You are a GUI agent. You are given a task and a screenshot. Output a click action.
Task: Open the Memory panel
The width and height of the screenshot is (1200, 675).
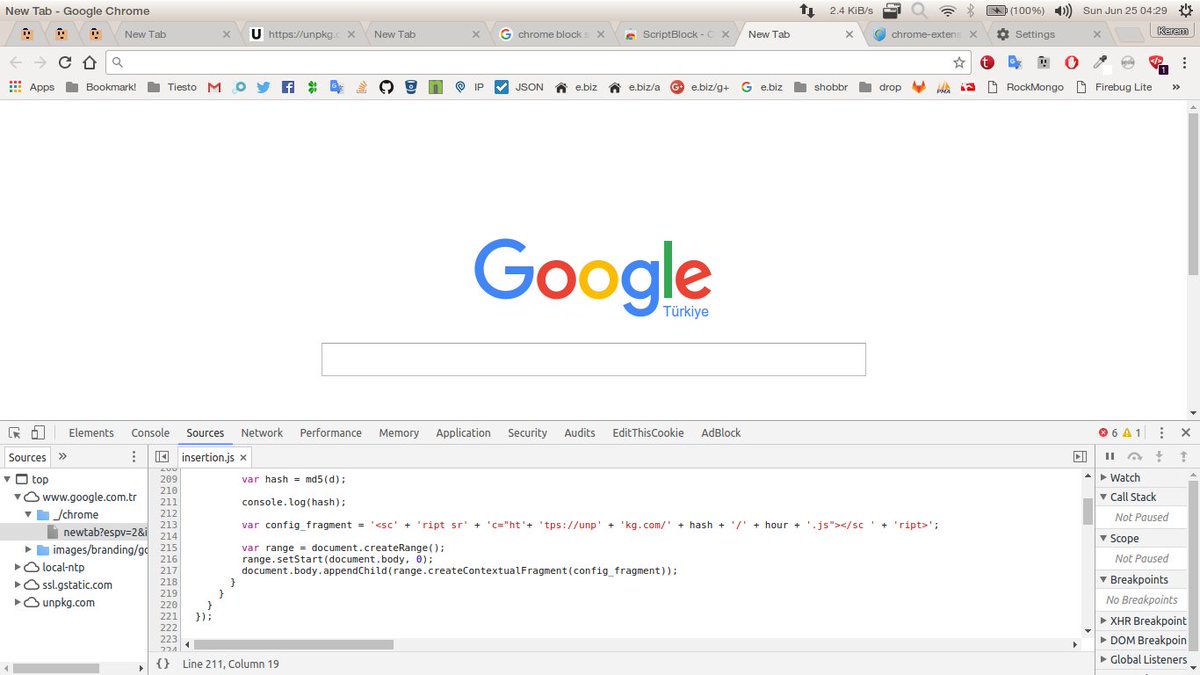point(399,433)
